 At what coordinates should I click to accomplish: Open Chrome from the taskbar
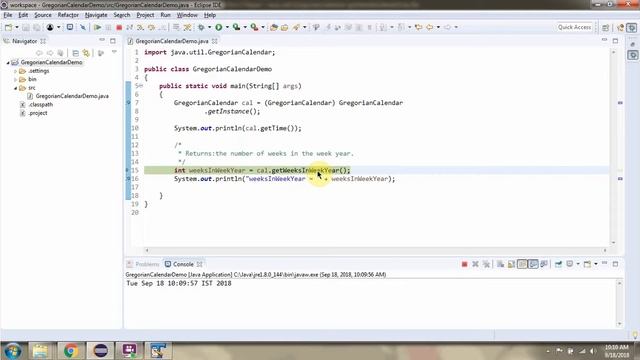[71, 351]
